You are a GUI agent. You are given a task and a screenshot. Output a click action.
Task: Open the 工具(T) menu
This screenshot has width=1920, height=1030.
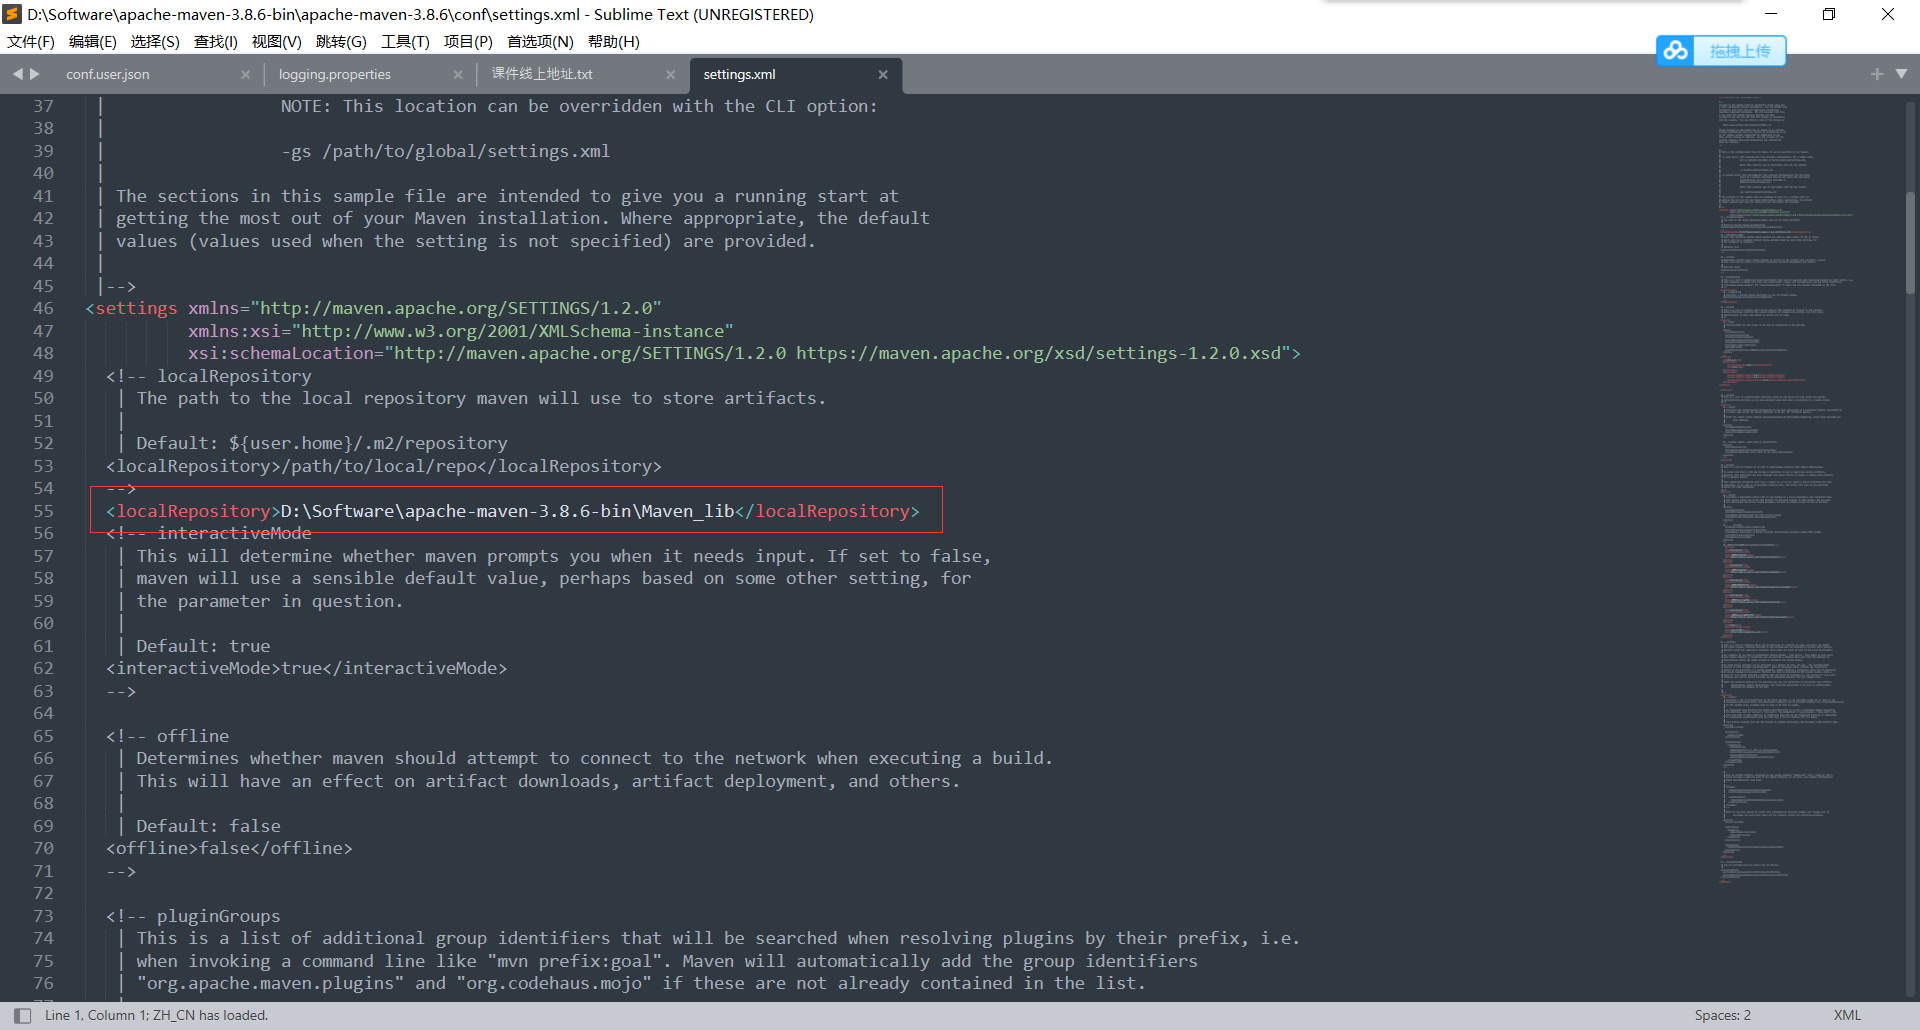pyautogui.click(x=405, y=41)
